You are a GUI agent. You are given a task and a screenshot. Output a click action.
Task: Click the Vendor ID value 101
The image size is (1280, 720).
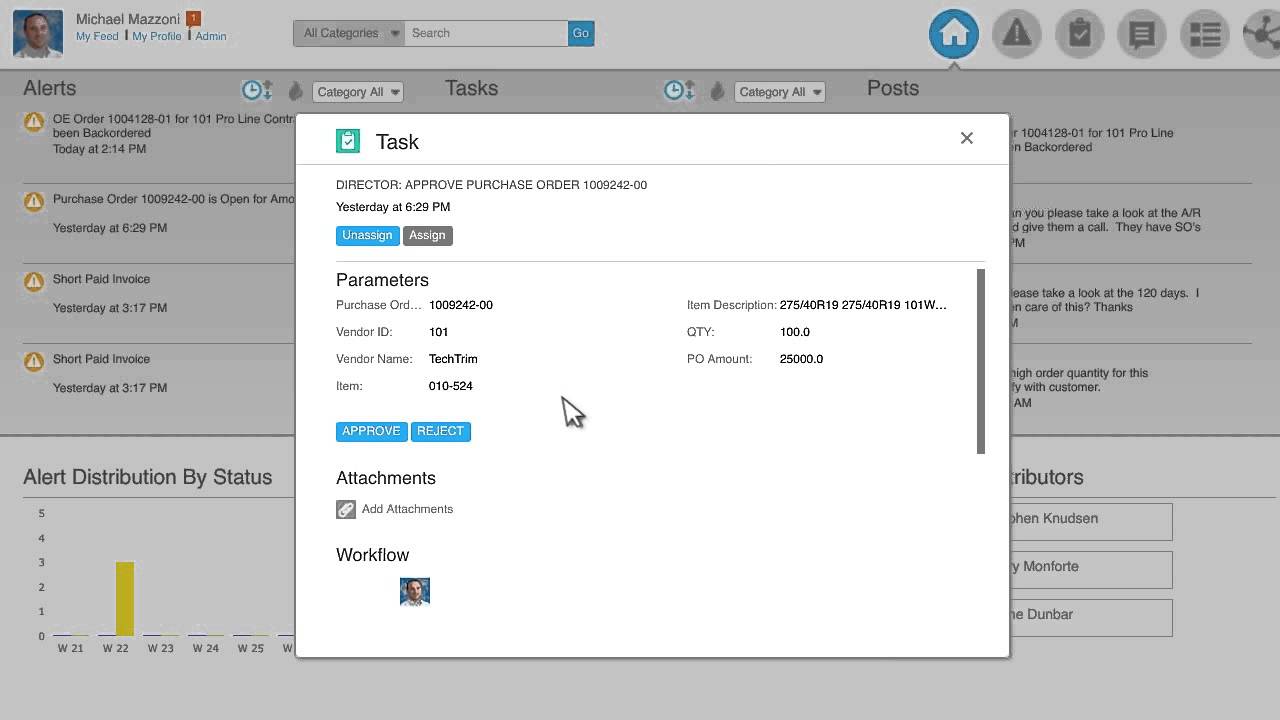[438, 332]
